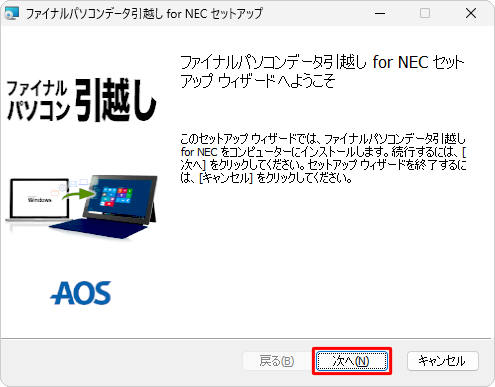The width and height of the screenshot is (495, 387).
Task: Close the setup wizard window
Action: (471, 13)
